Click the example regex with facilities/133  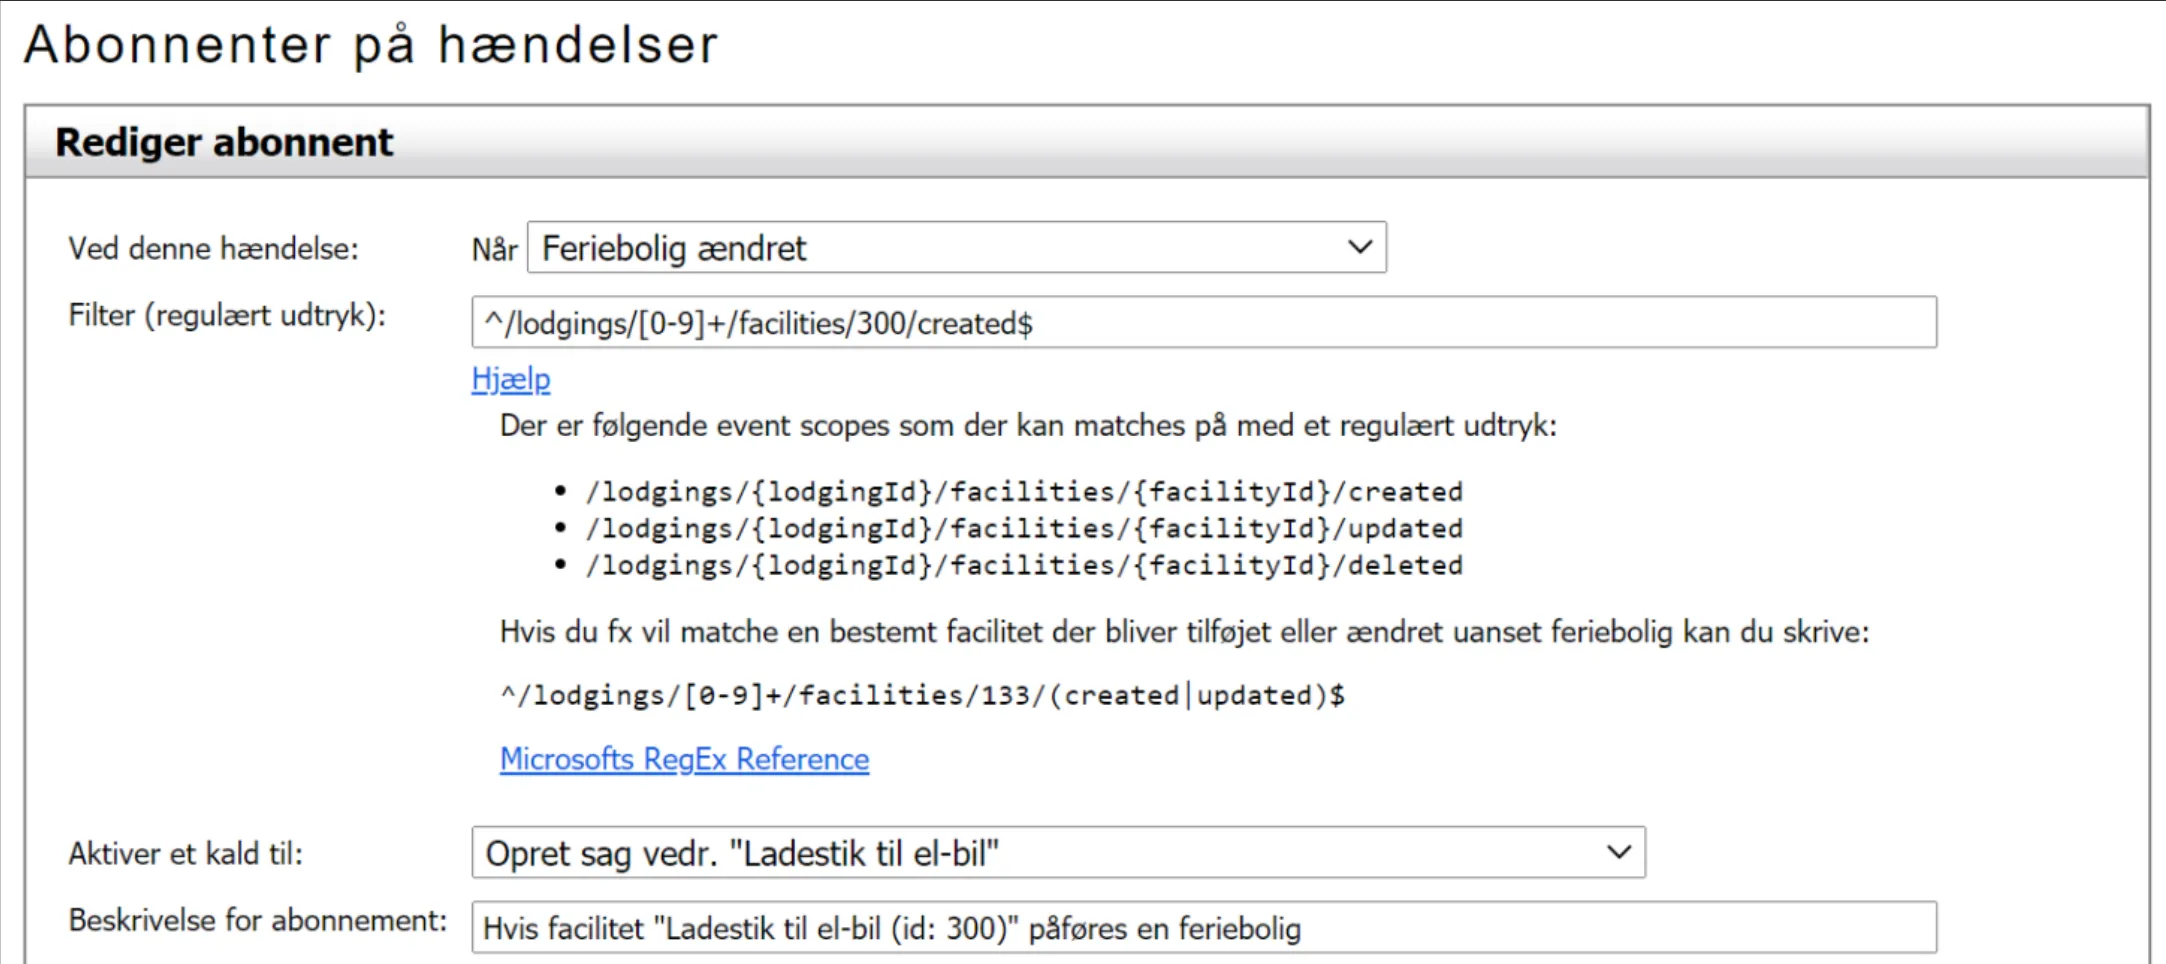pos(922,695)
